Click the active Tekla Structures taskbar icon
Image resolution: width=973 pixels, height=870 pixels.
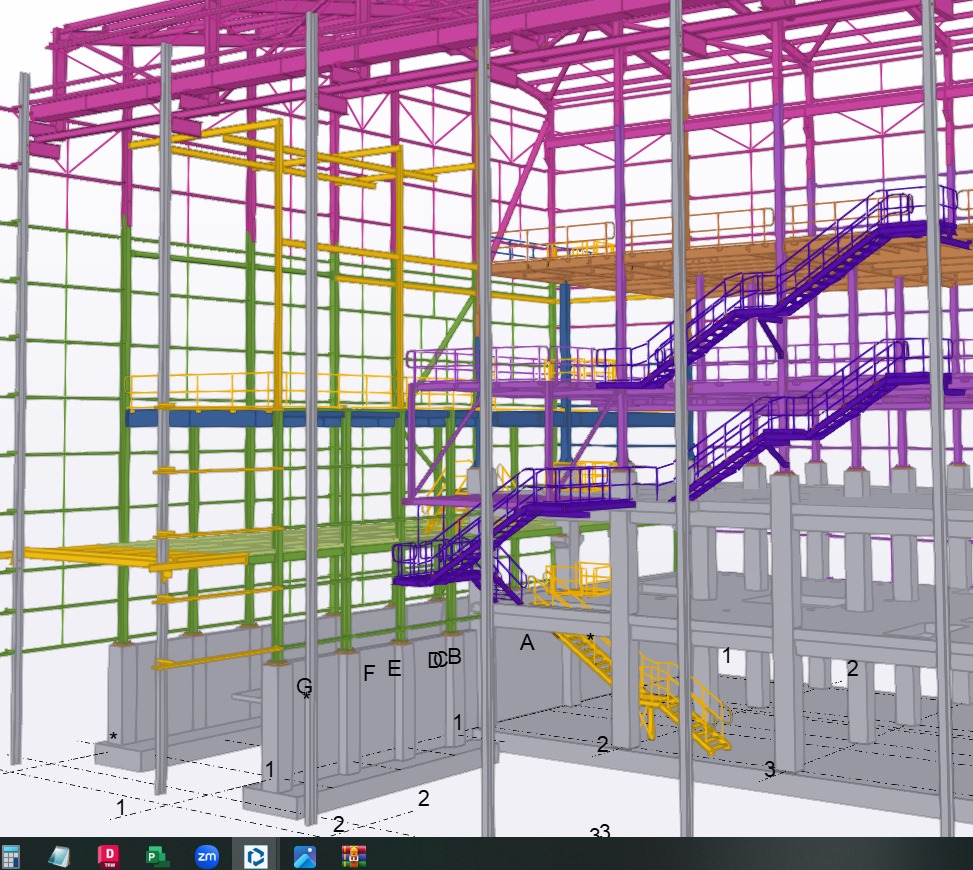pos(256,856)
